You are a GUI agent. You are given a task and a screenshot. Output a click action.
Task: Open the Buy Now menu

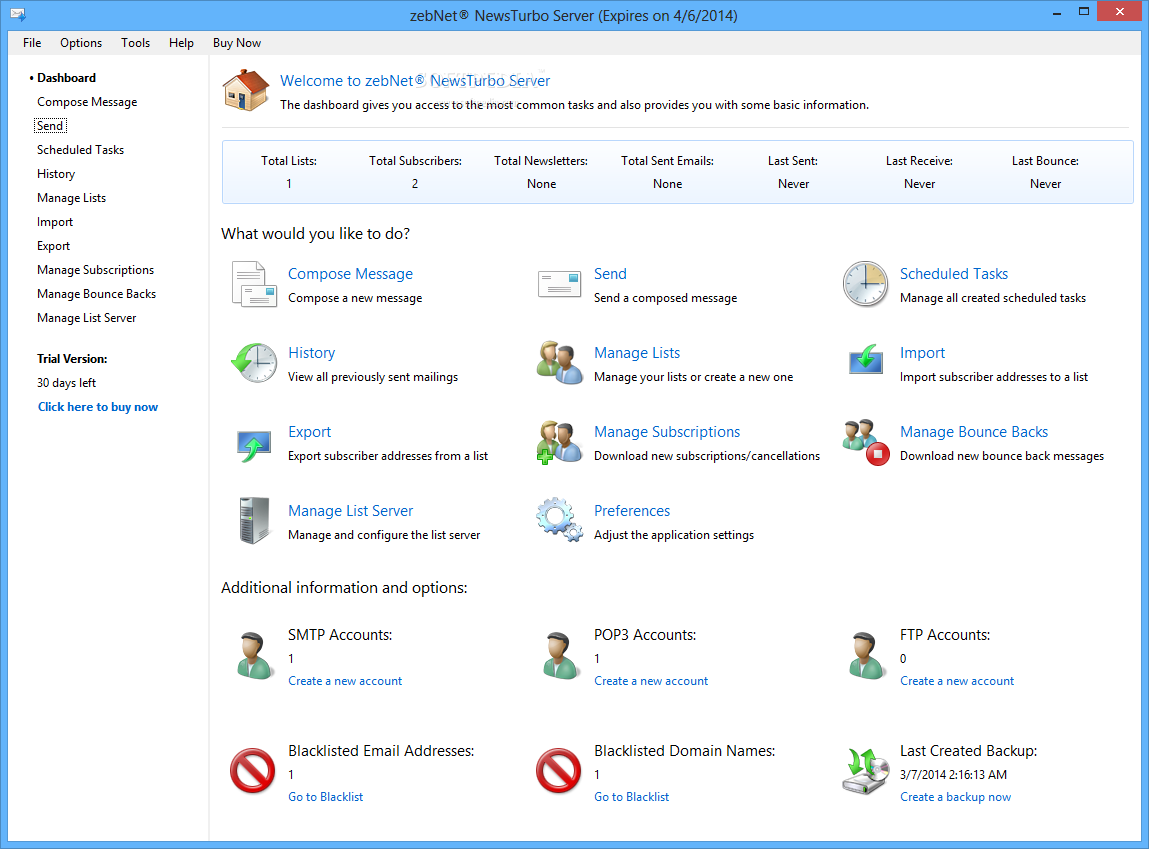237,42
